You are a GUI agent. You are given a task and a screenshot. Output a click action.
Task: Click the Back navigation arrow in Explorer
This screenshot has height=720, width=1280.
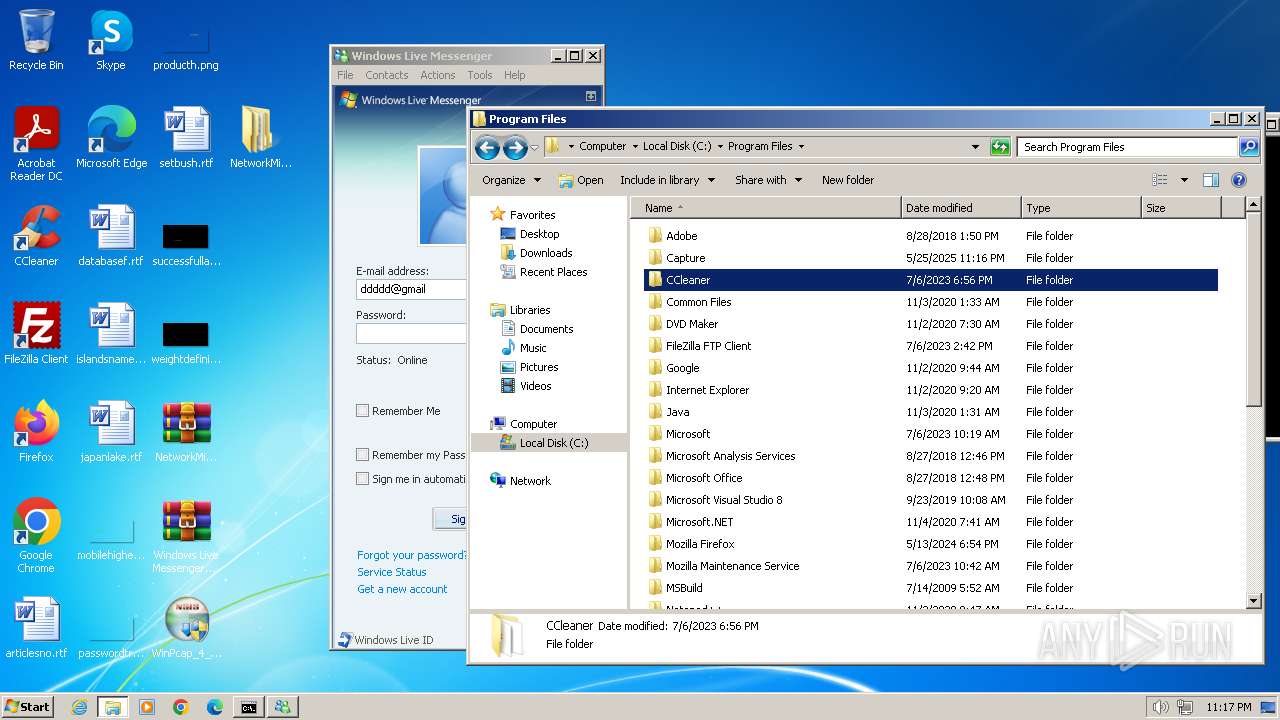(487, 147)
